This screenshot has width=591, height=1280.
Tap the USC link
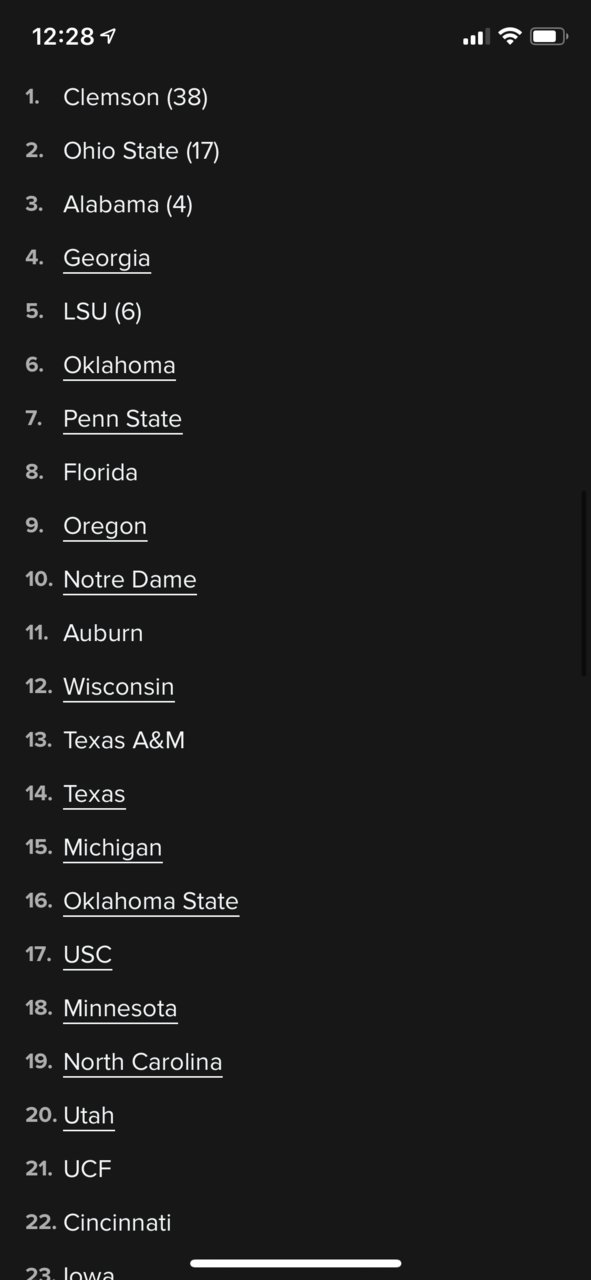coord(87,955)
